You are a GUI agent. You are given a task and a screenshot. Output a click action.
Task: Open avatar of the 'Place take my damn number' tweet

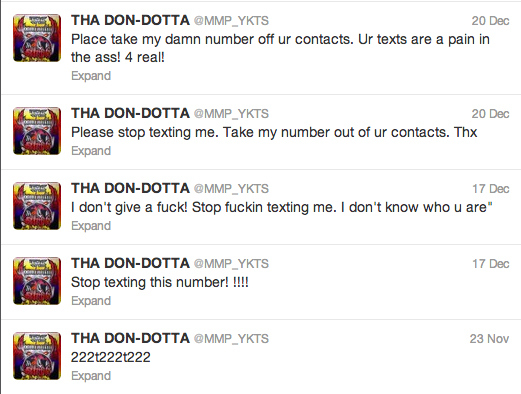tap(37, 38)
